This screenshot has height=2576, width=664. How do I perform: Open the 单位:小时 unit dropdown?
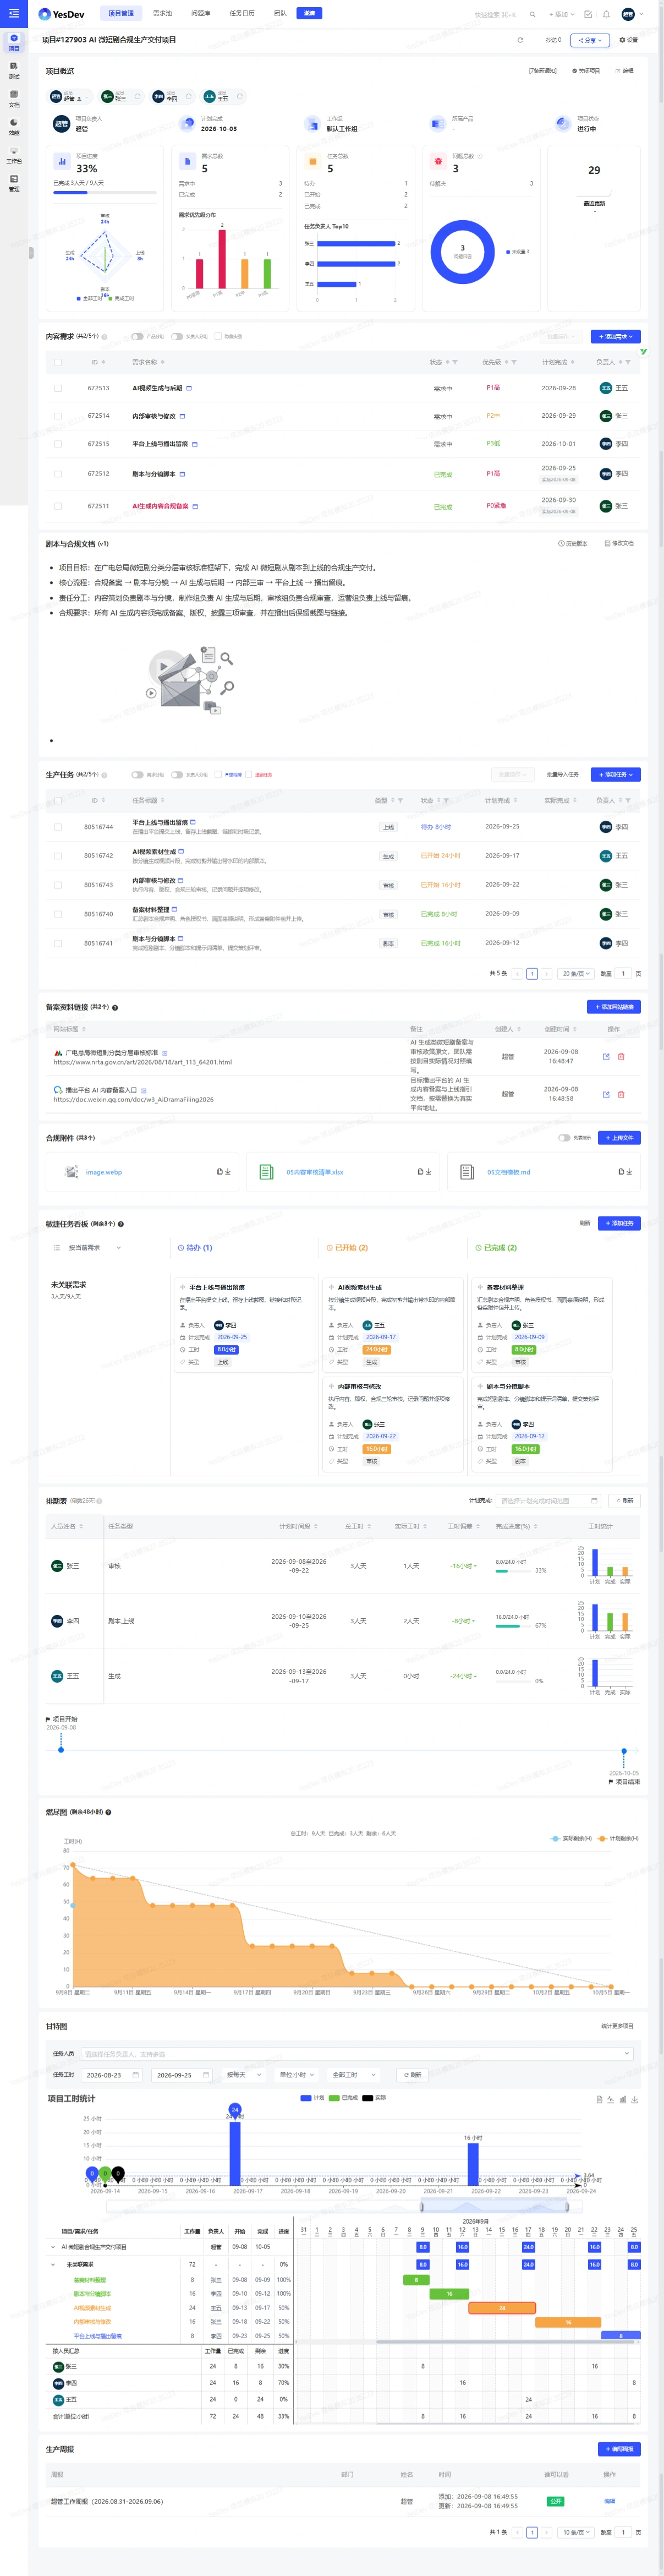pos(297,2074)
